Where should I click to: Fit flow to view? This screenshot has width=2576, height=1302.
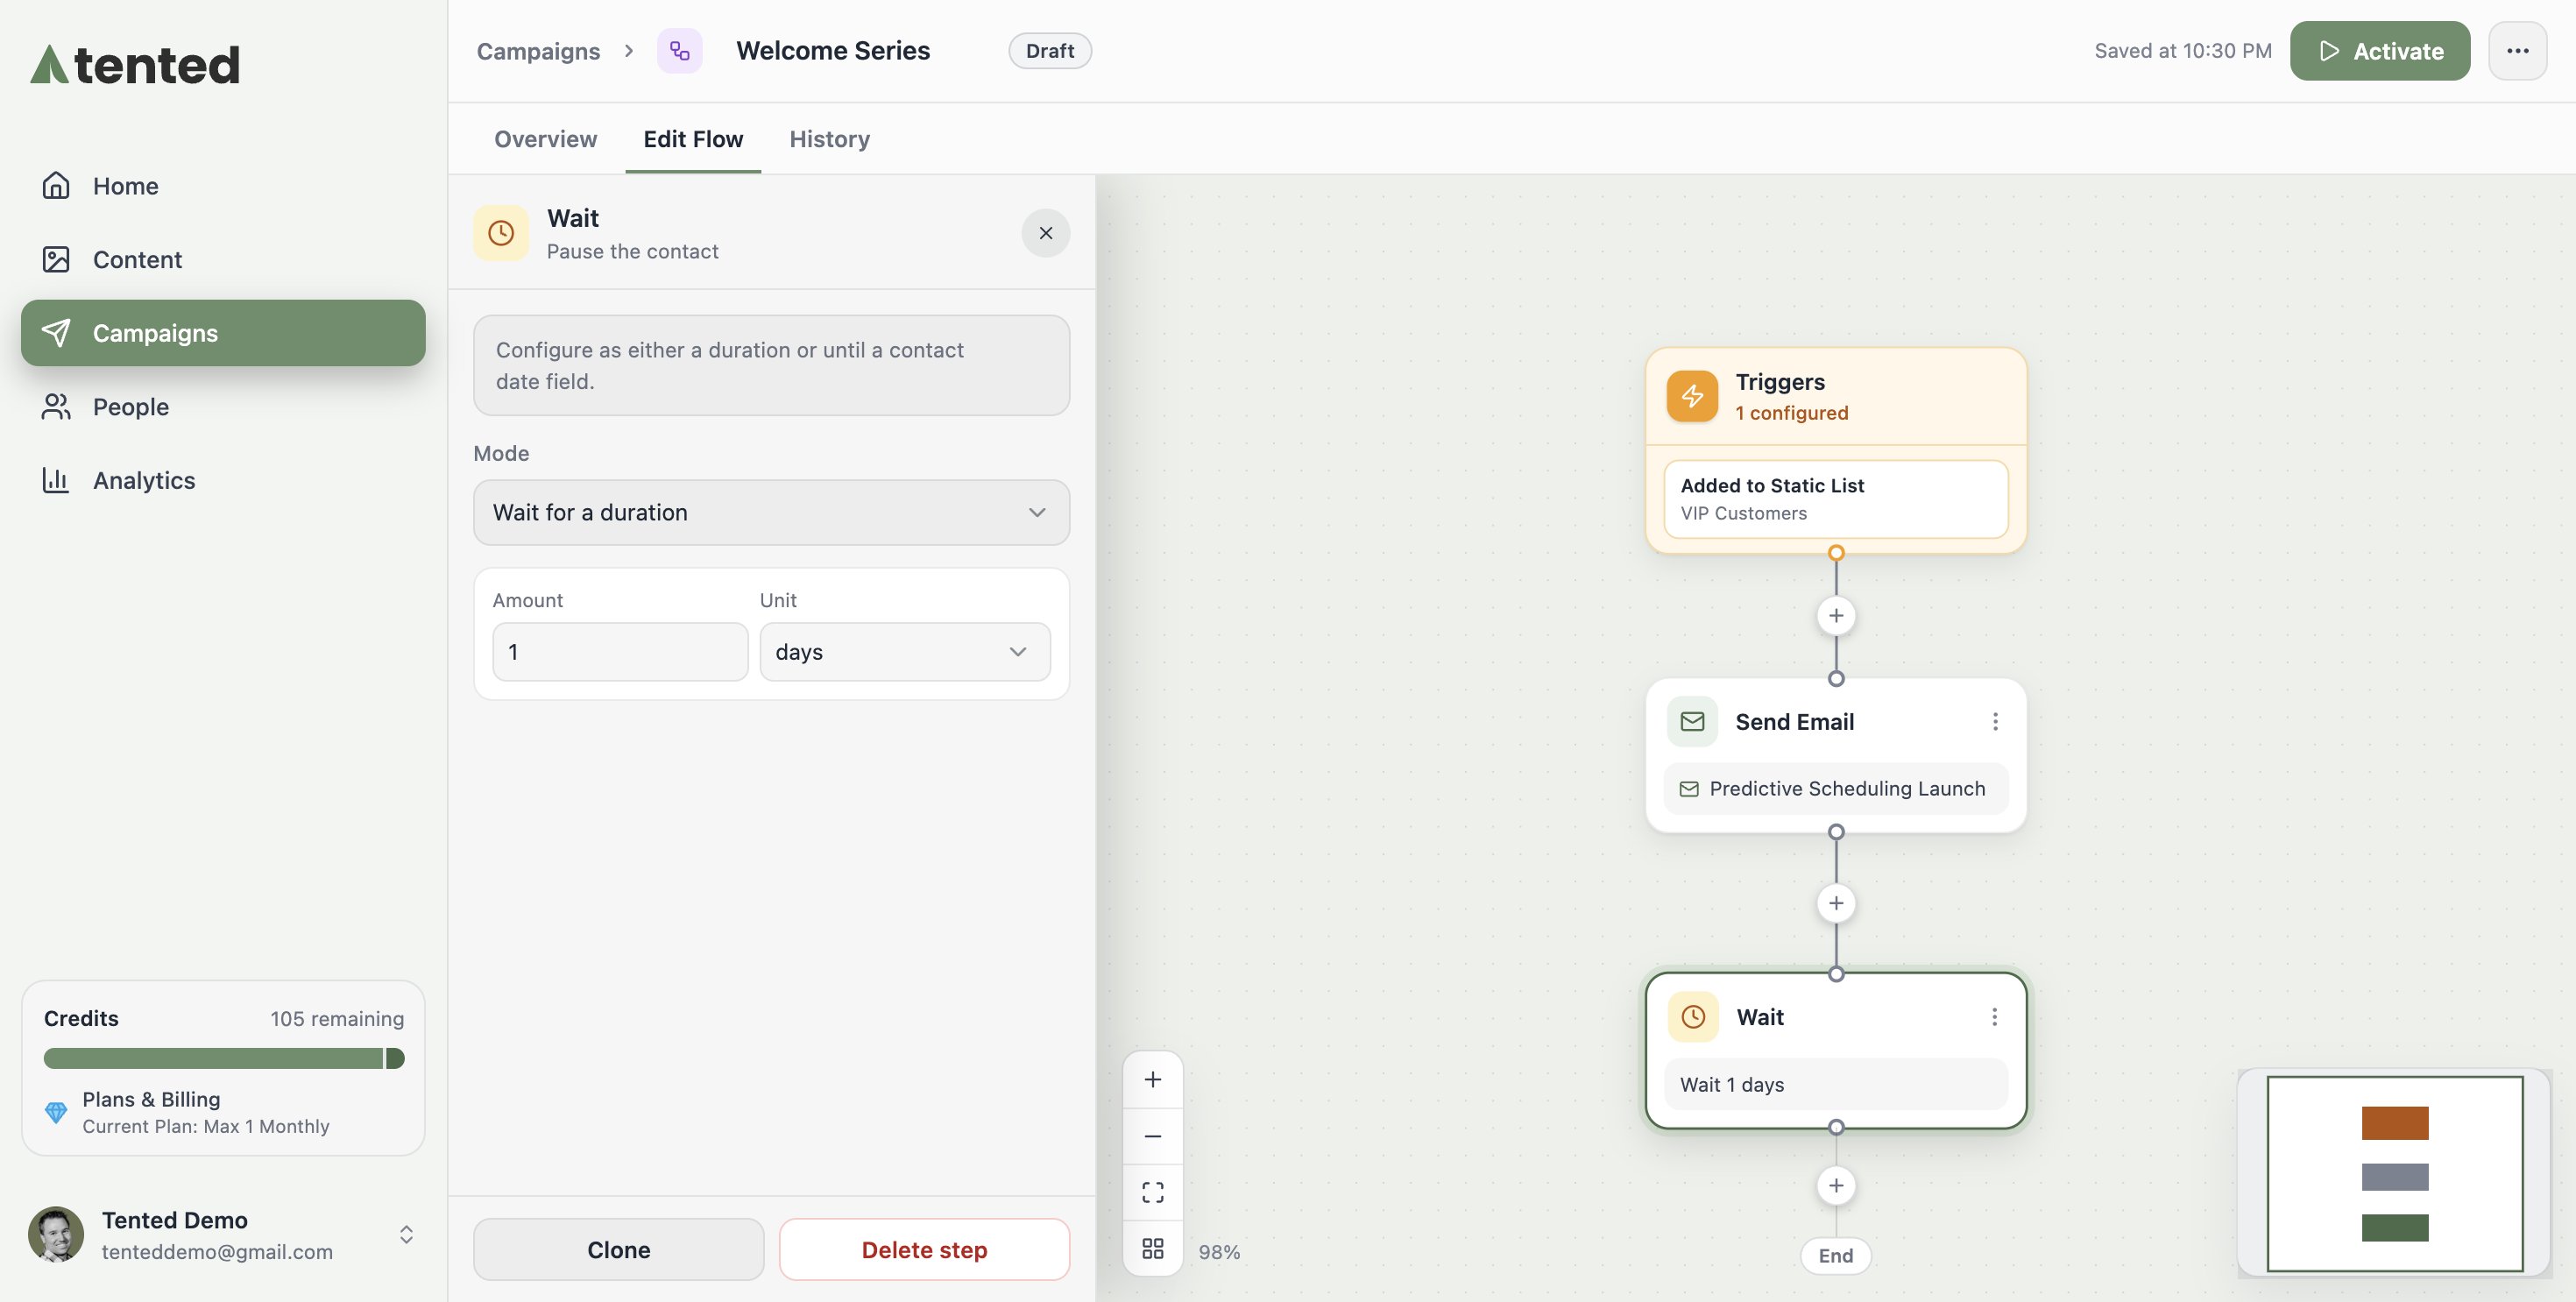tap(1153, 1192)
